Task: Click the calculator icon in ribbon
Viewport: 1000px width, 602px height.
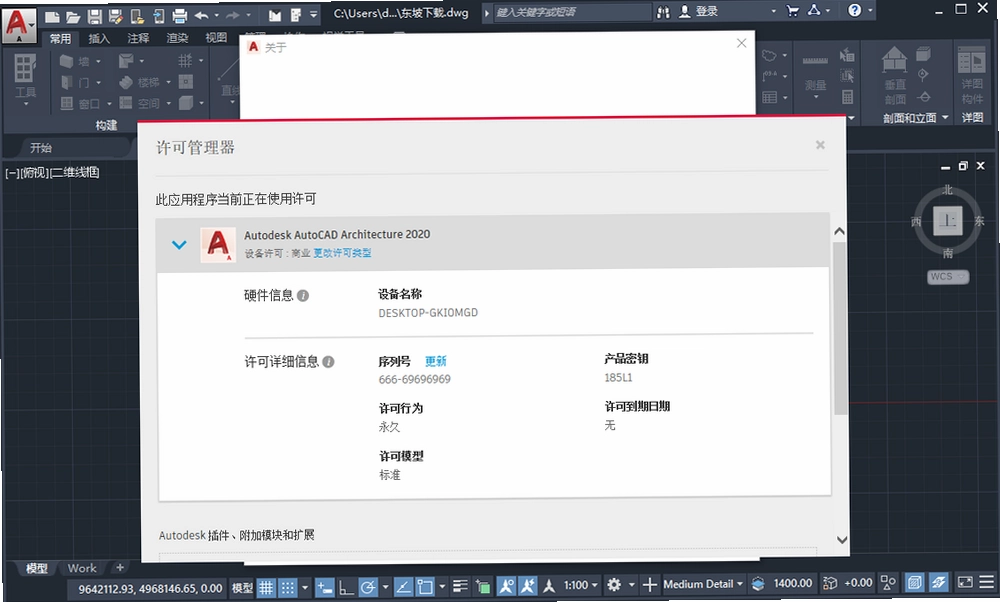Action: tap(848, 97)
